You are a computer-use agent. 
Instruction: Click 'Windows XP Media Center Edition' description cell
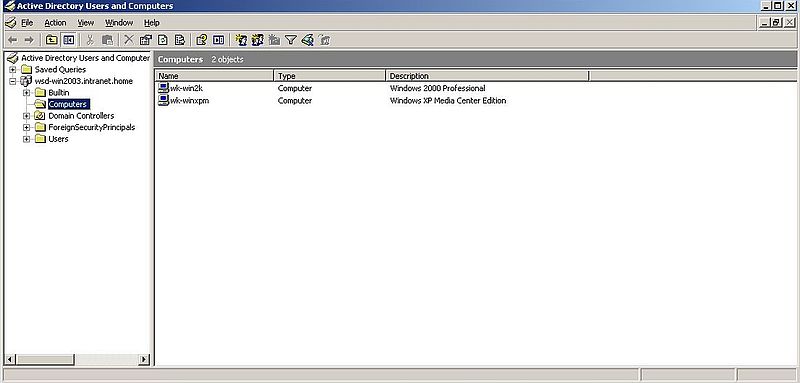(x=448, y=100)
